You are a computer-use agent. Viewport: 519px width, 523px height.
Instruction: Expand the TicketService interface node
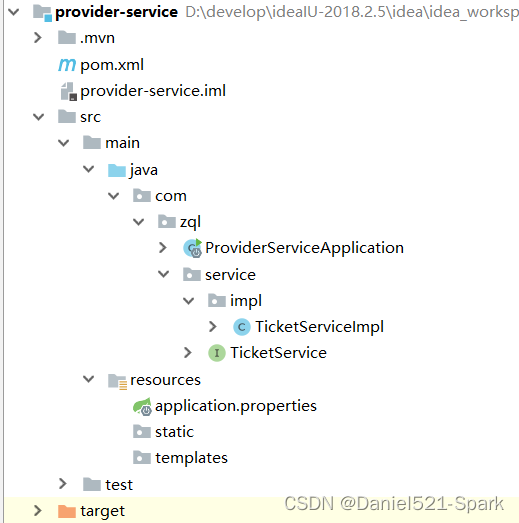[188, 353]
